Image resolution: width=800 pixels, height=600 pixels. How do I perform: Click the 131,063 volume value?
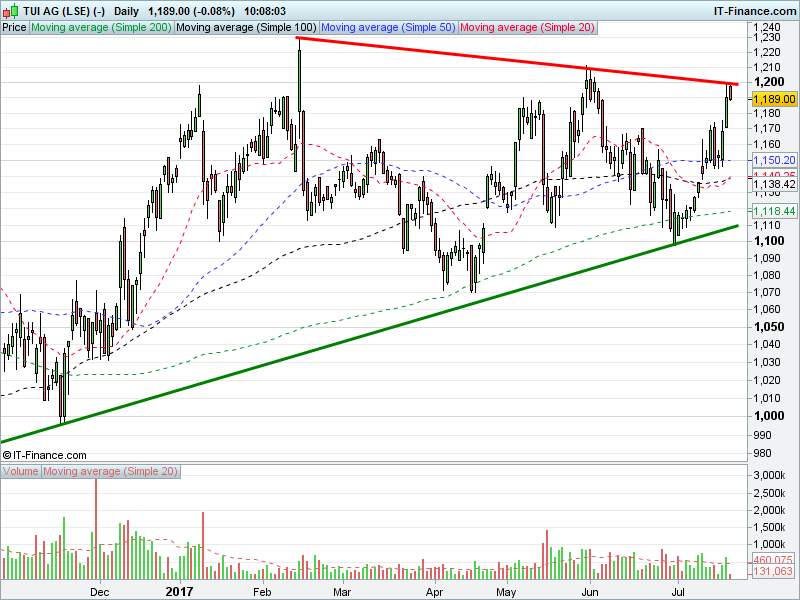(773, 571)
